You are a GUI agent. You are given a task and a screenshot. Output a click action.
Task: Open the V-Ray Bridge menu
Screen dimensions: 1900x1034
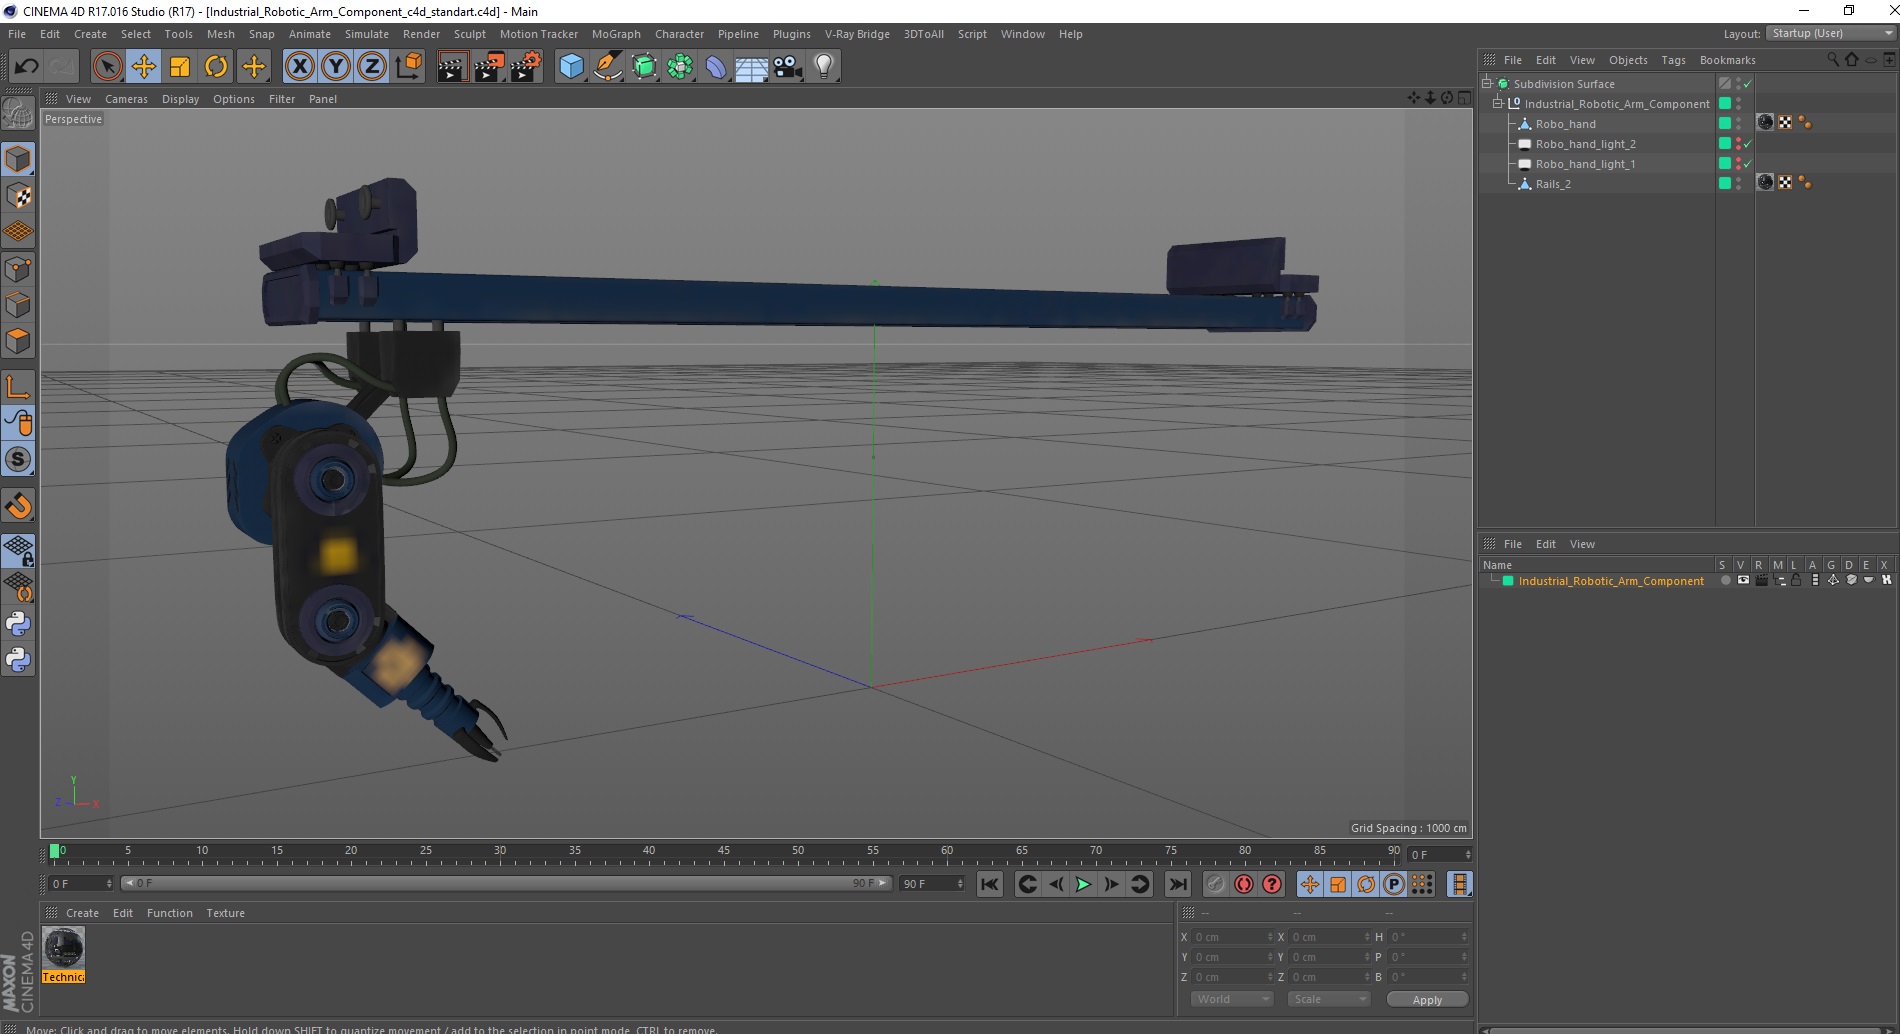(x=857, y=34)
